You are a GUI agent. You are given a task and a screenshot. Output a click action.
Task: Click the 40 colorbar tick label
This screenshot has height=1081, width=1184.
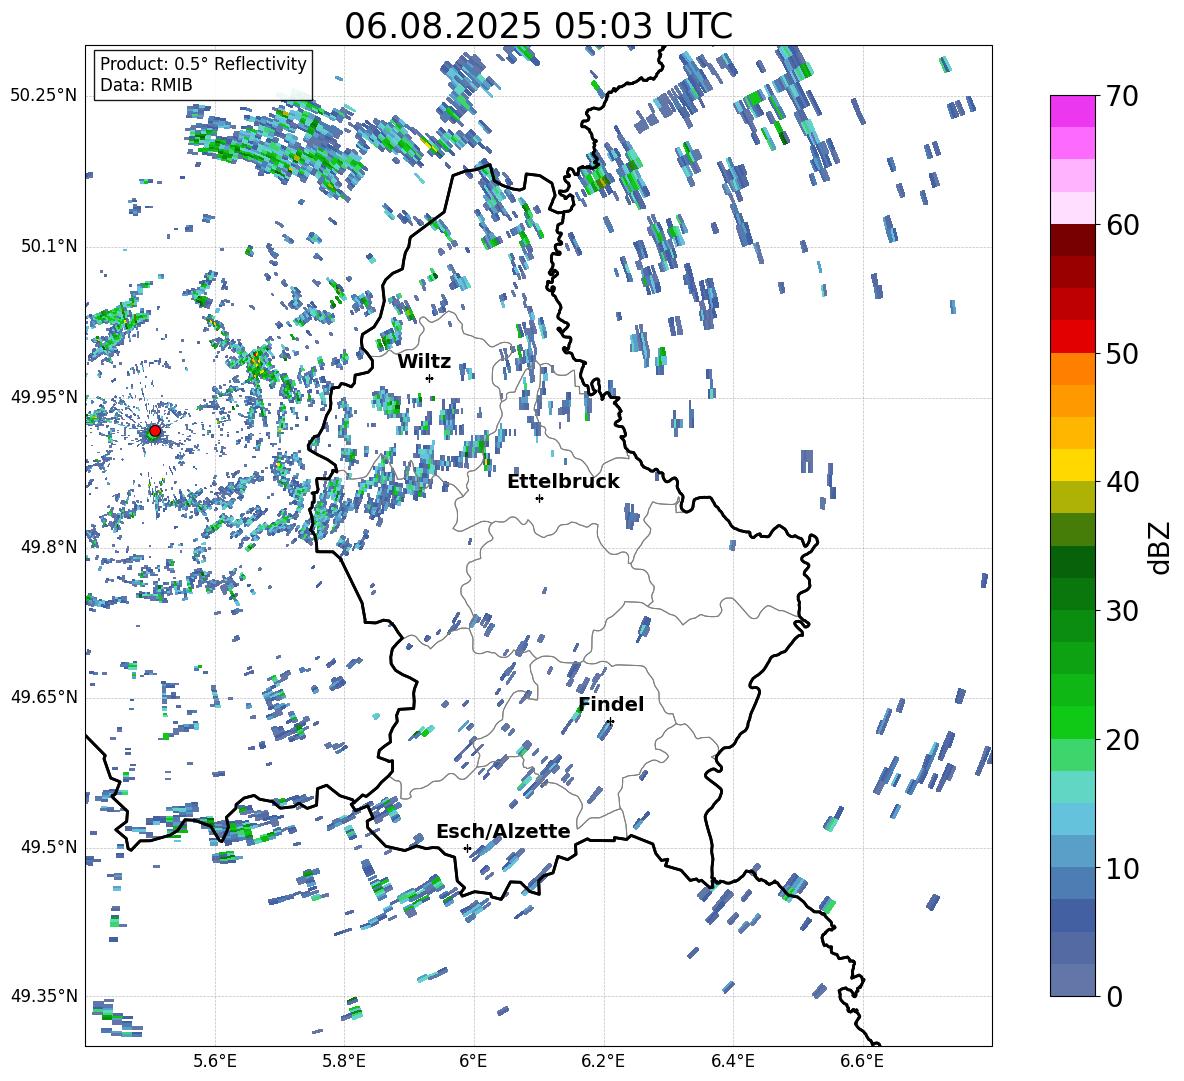[x=1122, y=482]
